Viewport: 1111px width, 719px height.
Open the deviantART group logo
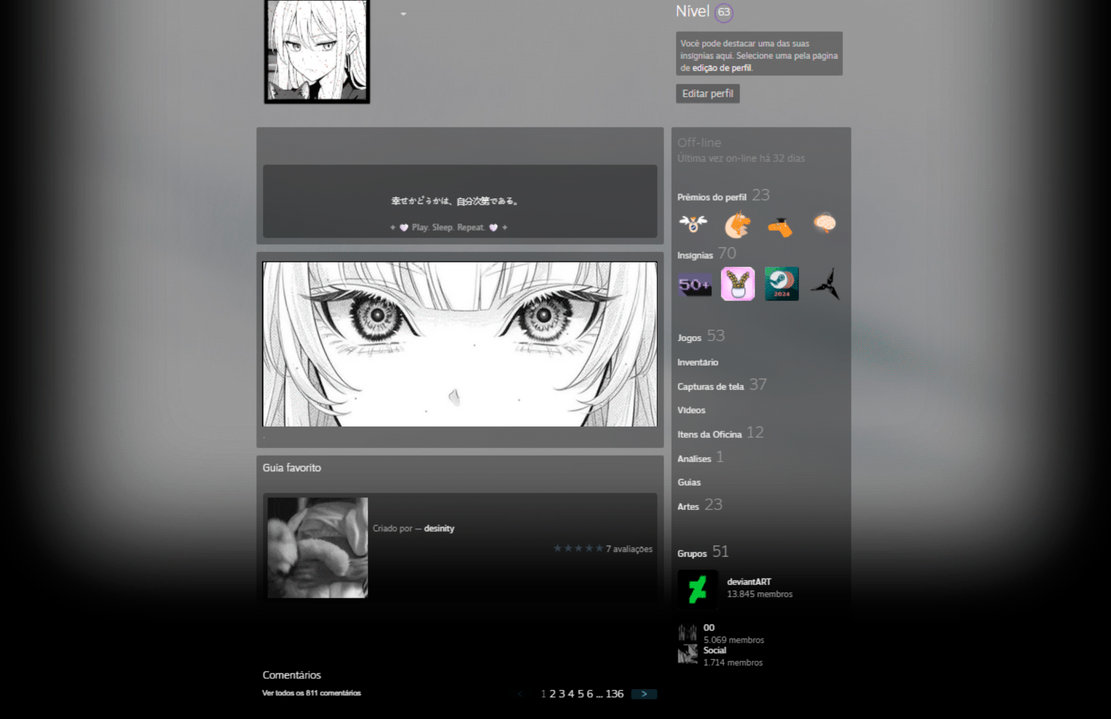tap(697, 589)
